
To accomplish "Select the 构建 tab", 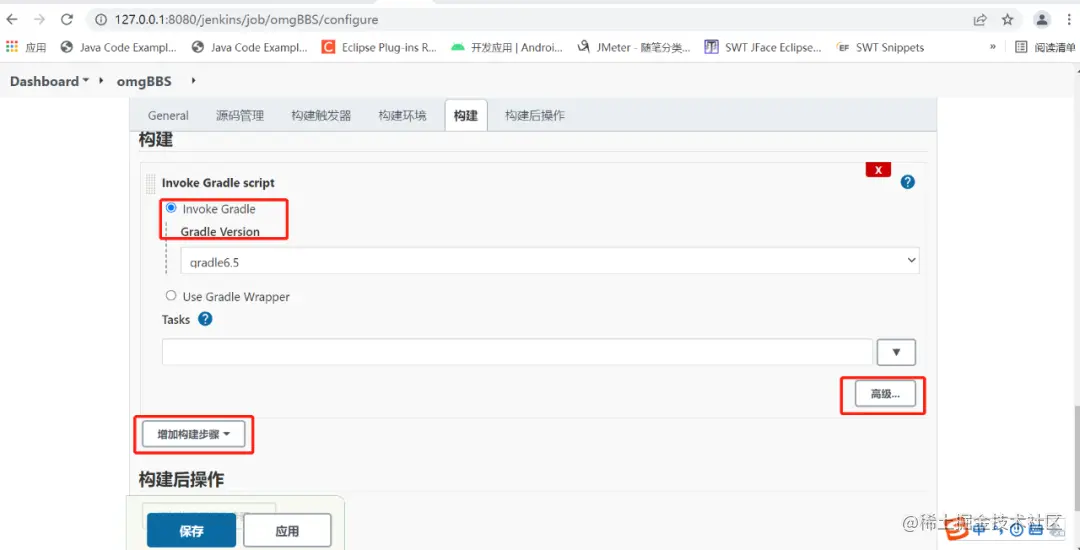I will tap(466, 116).
